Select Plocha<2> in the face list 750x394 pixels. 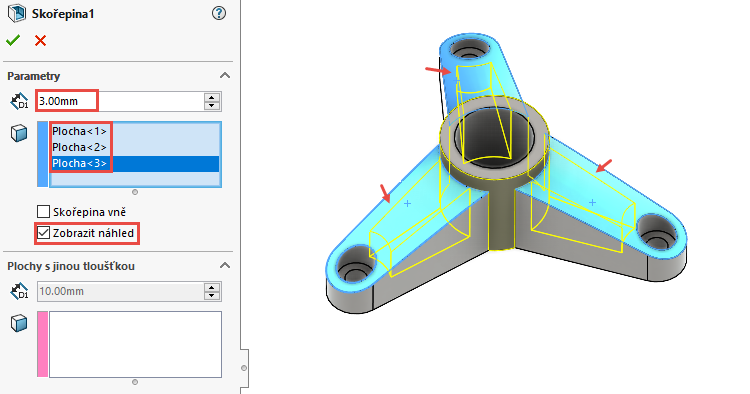79,147
